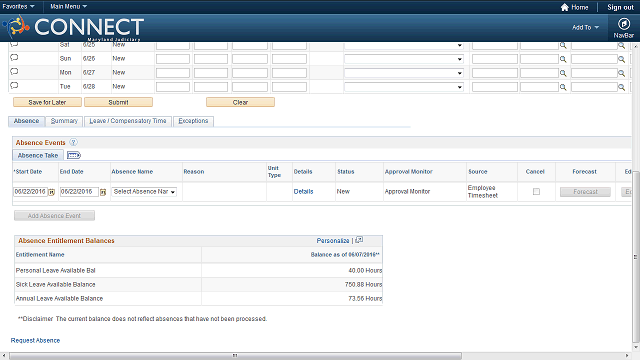Tick the Cancel checkbox for absence row

(536, 191)
